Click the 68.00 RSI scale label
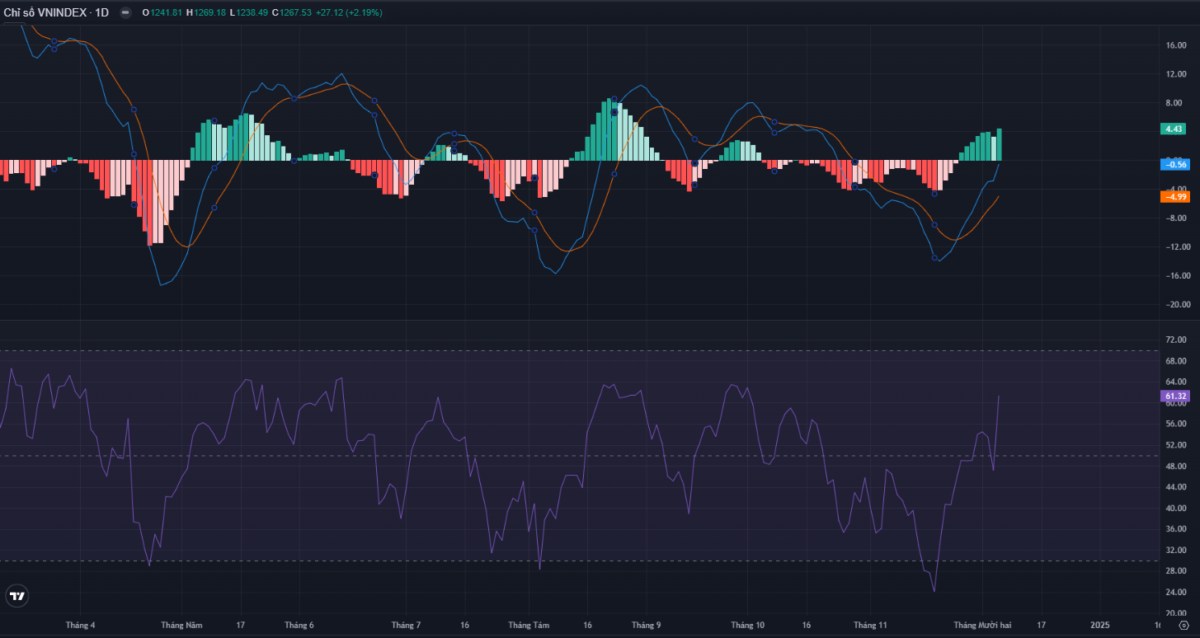 point(1175,361)
